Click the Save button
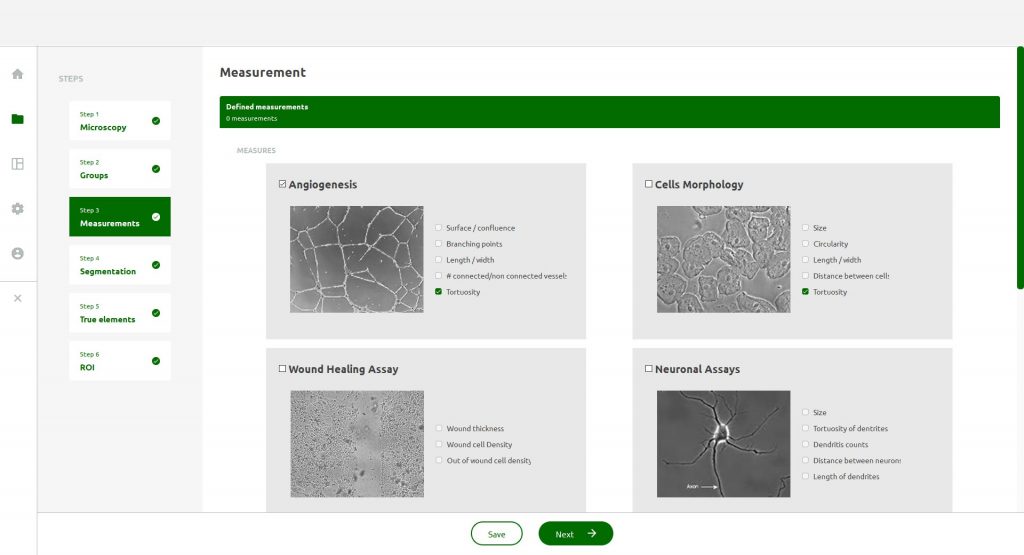Image resolution: width=1024 pixels, height=555 pixels. [x=496, y=534]
